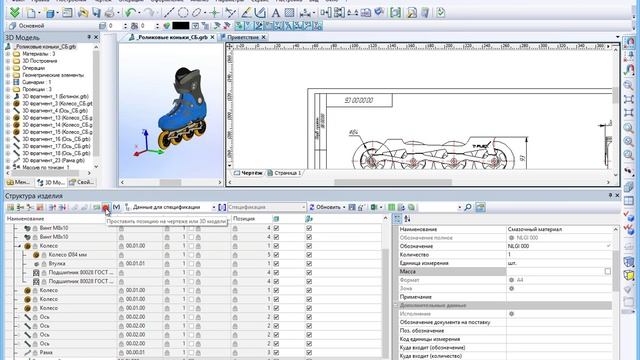Toggle first checkbox in Рама row
The height and width of the screenshot is (360, 640).
[x=276, y=352]
